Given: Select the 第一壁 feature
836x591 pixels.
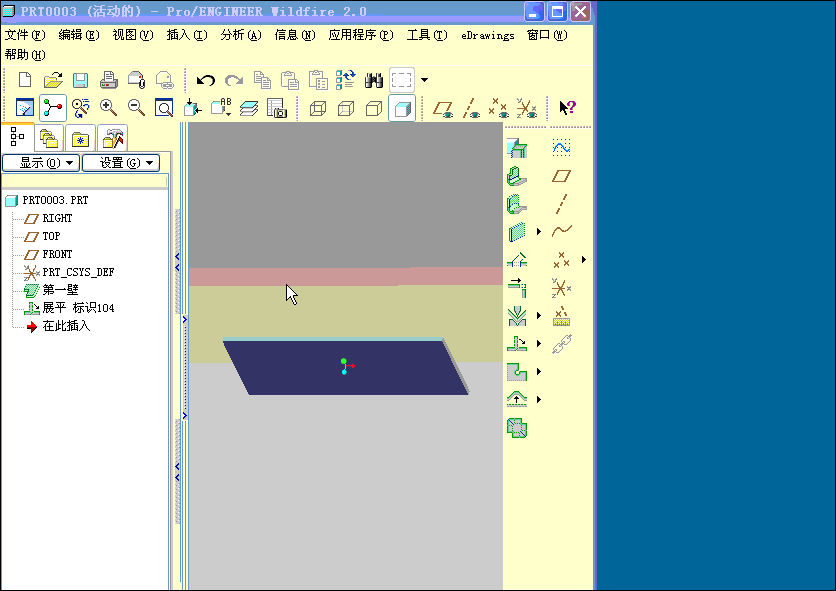Looking at the screenshot, I should [60, 290].
